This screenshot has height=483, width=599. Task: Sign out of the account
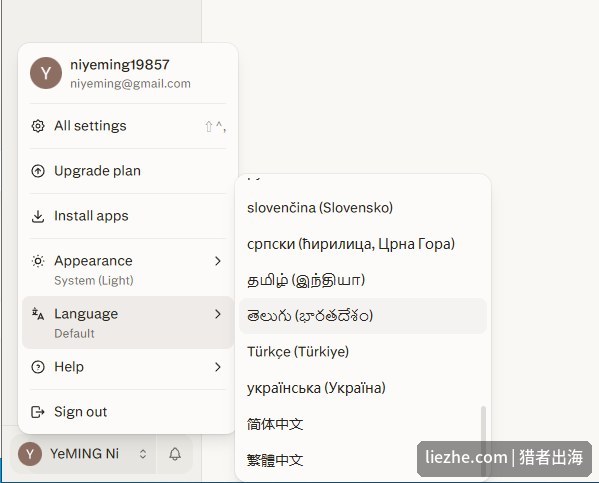click(128, 412)
